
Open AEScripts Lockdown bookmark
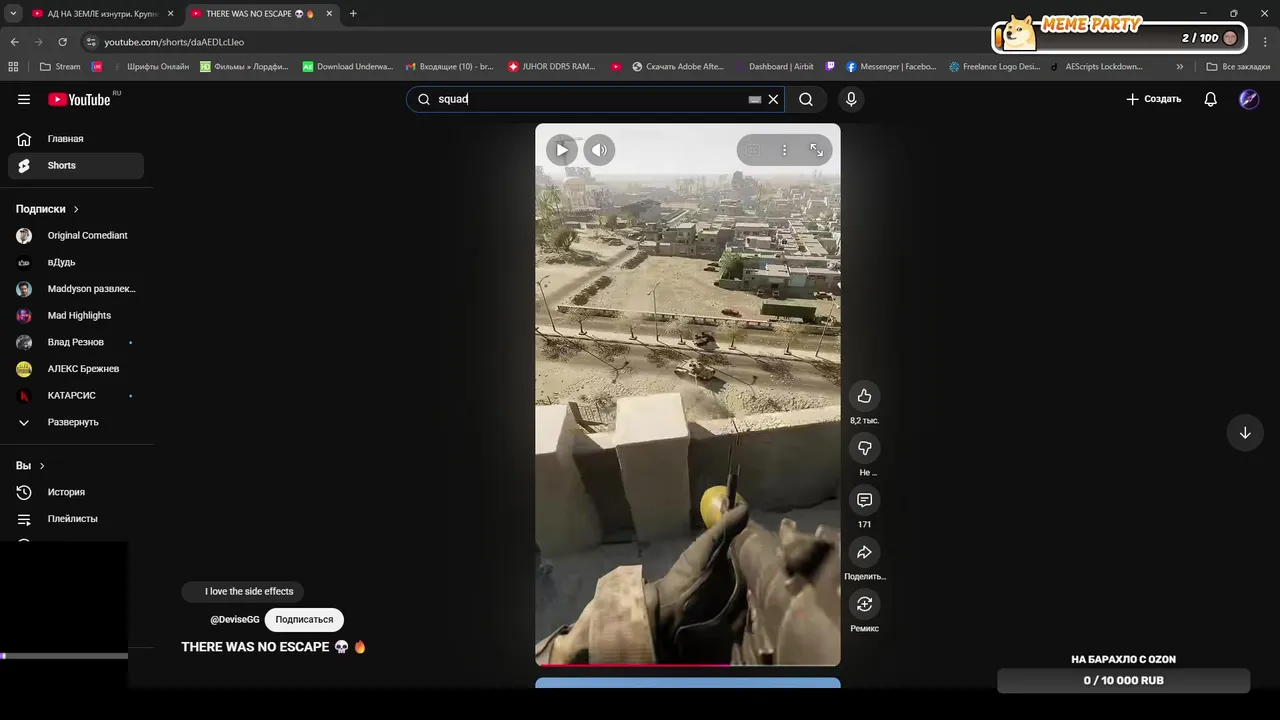tap(1096, 67)
